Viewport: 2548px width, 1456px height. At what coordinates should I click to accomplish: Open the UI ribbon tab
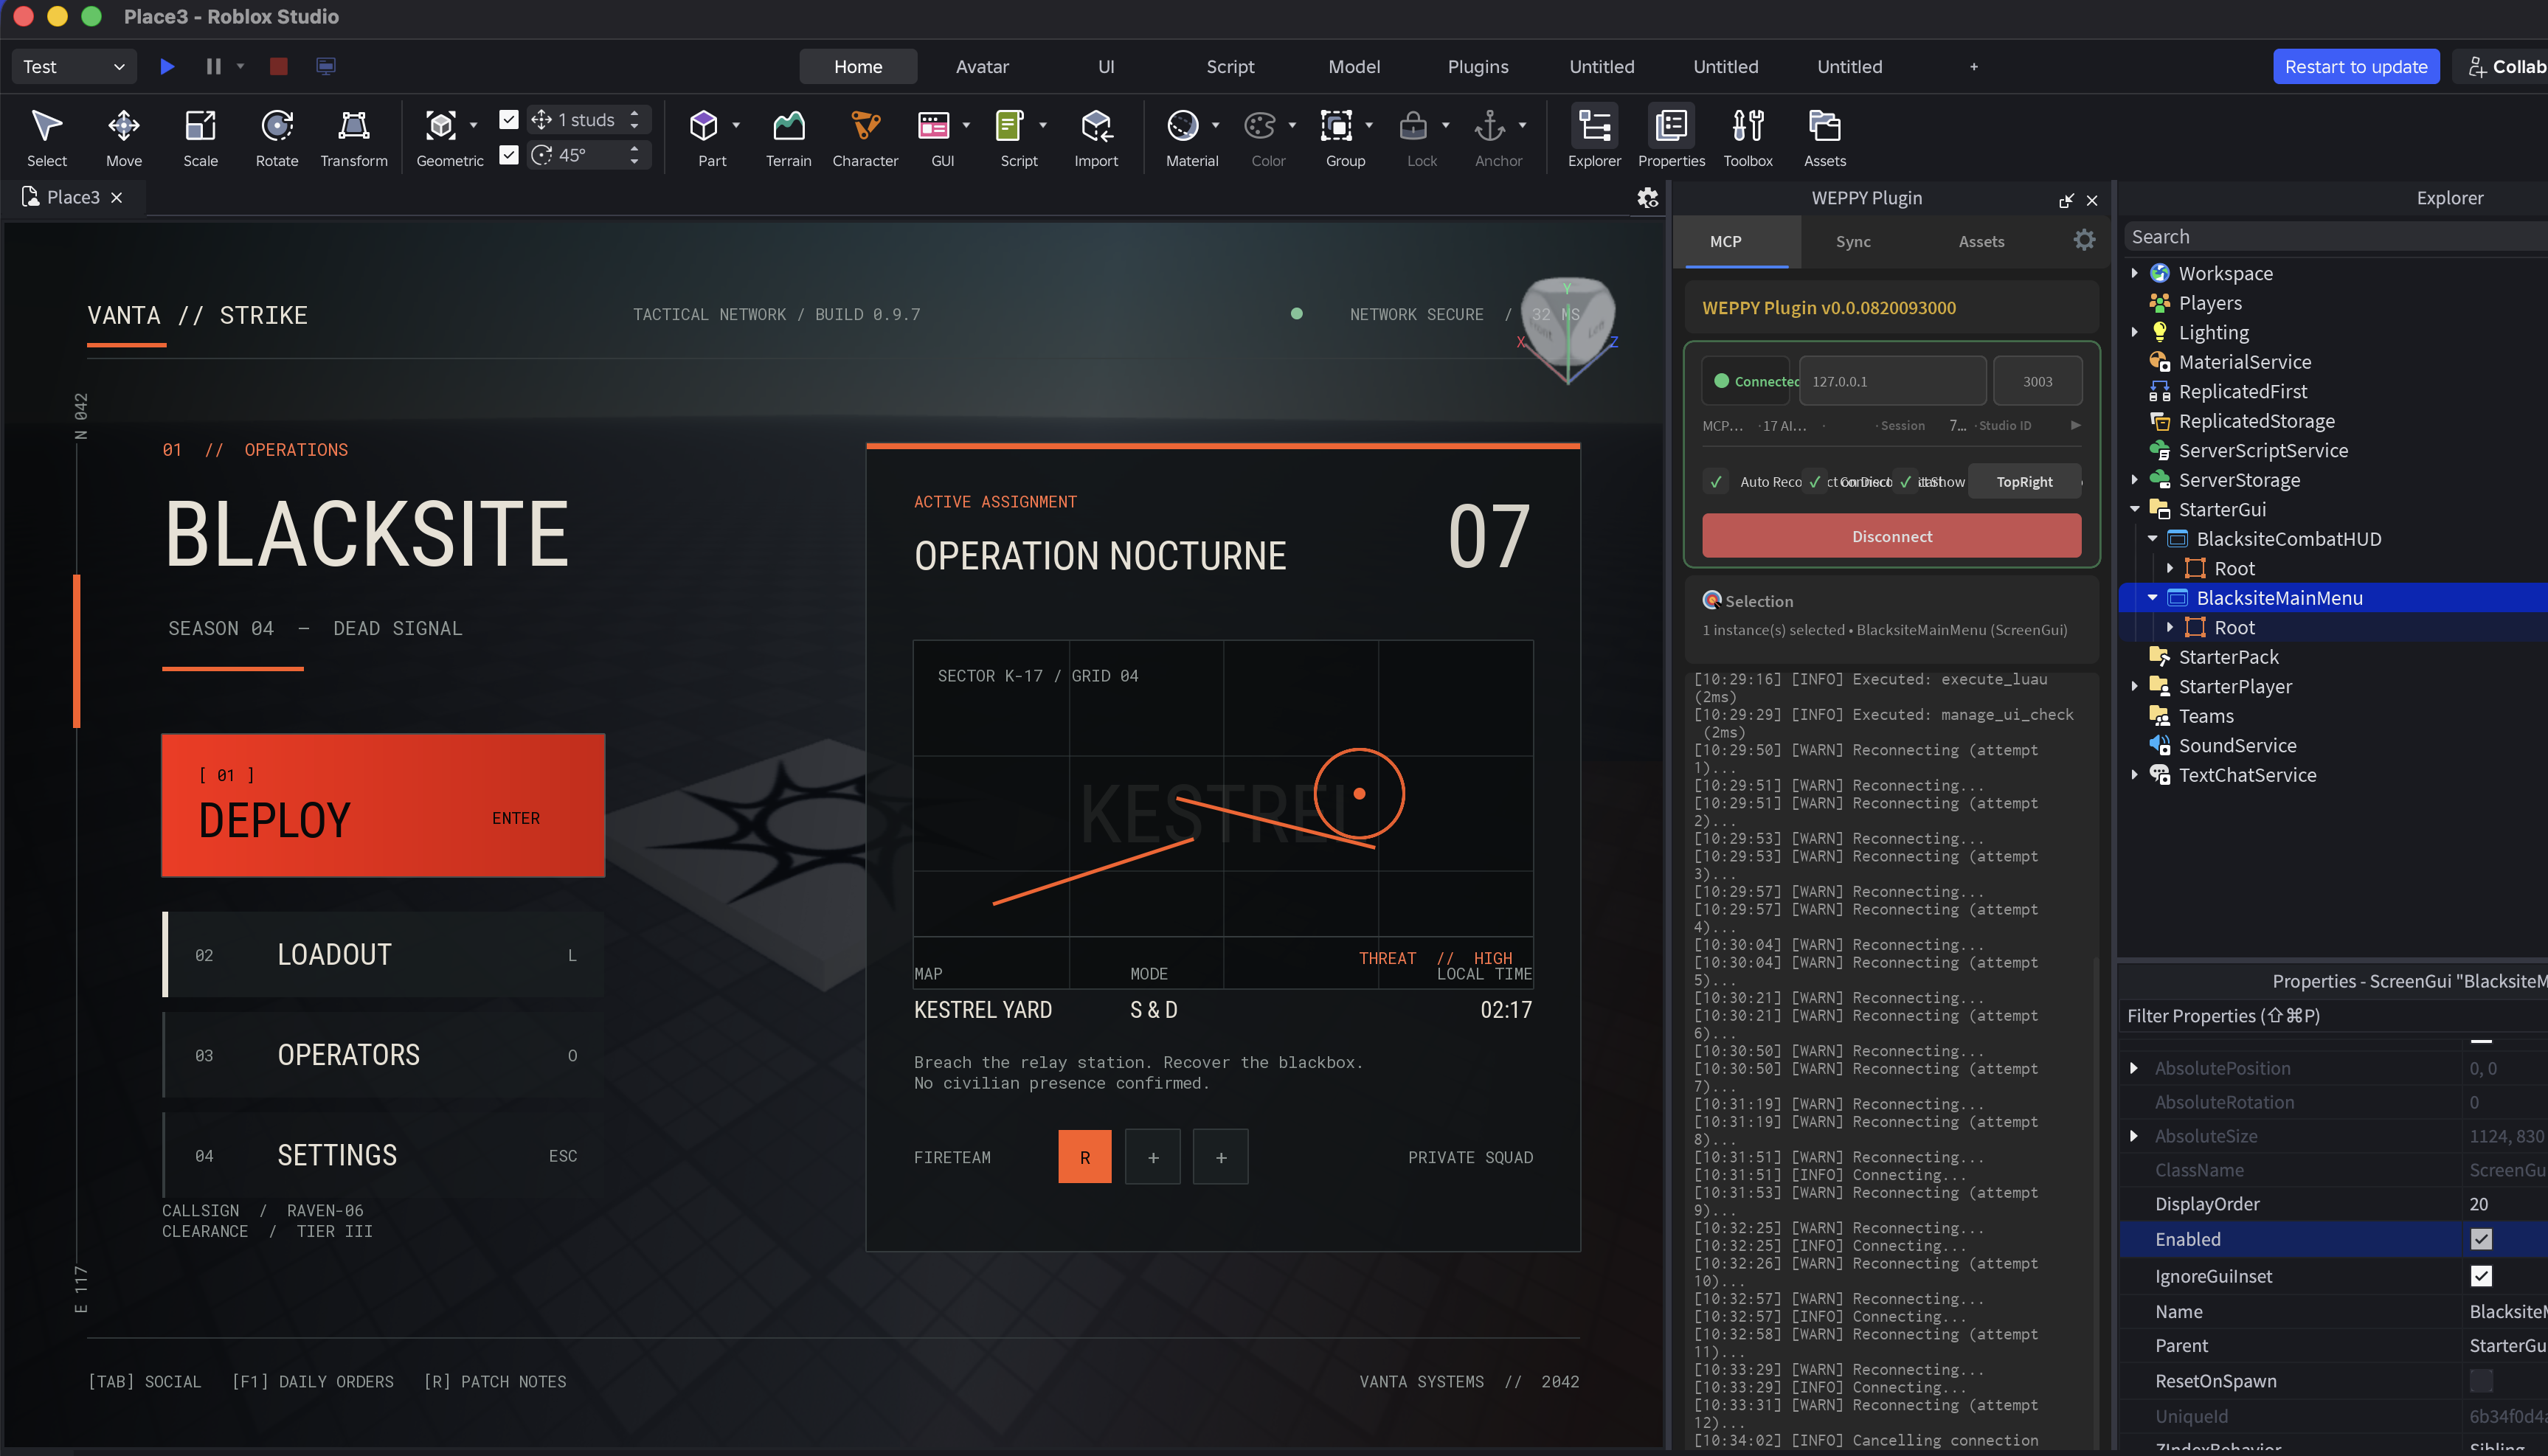(x=1106, y=66)
